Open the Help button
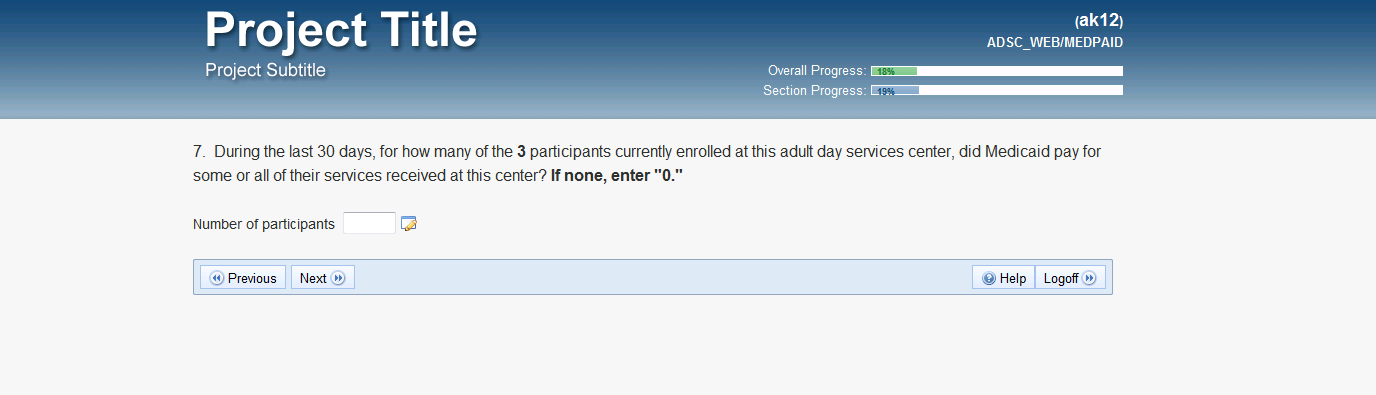The height and width of the screenshot is (395, 1376). (1004, 278)
